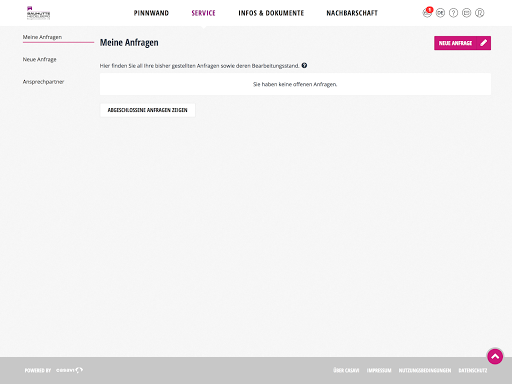Screen dimensions: 512x384
Task: Open Neue Anfrage in the sidebar
Action: click(x=39, y=59)
